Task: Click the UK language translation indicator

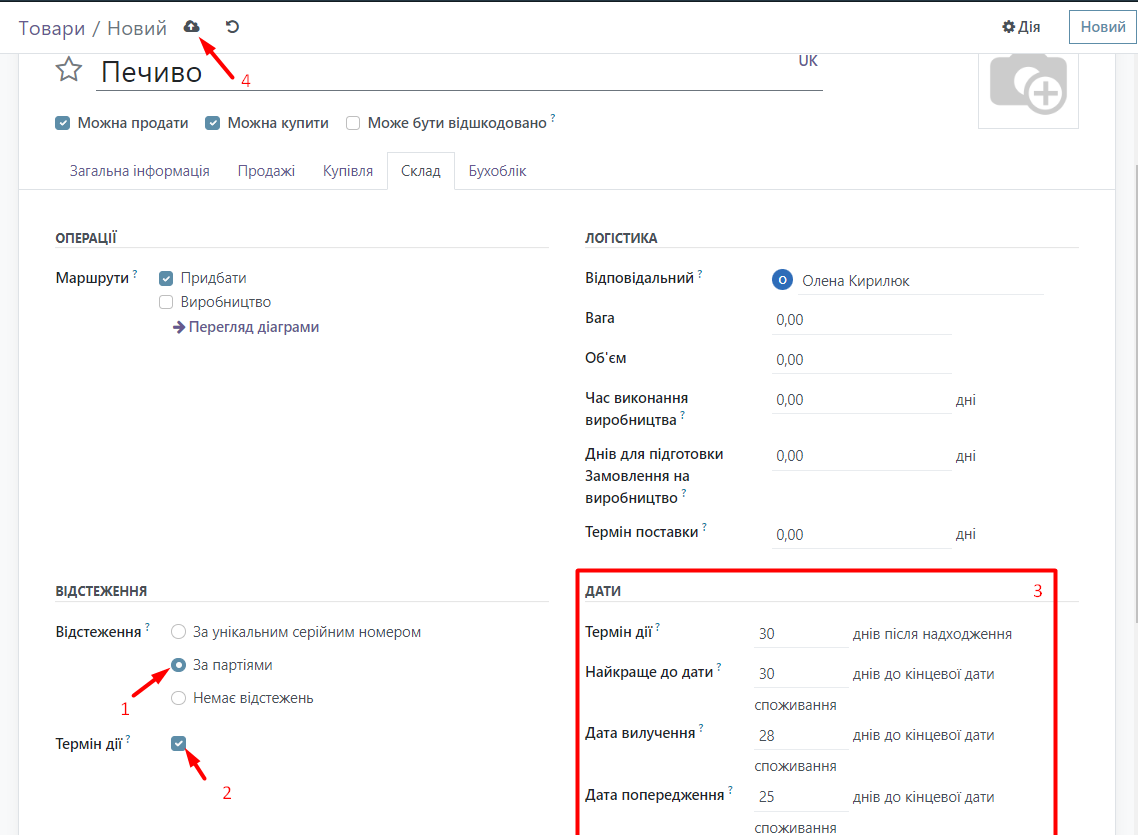Action: pyautogui.click(x=807, y=61)
